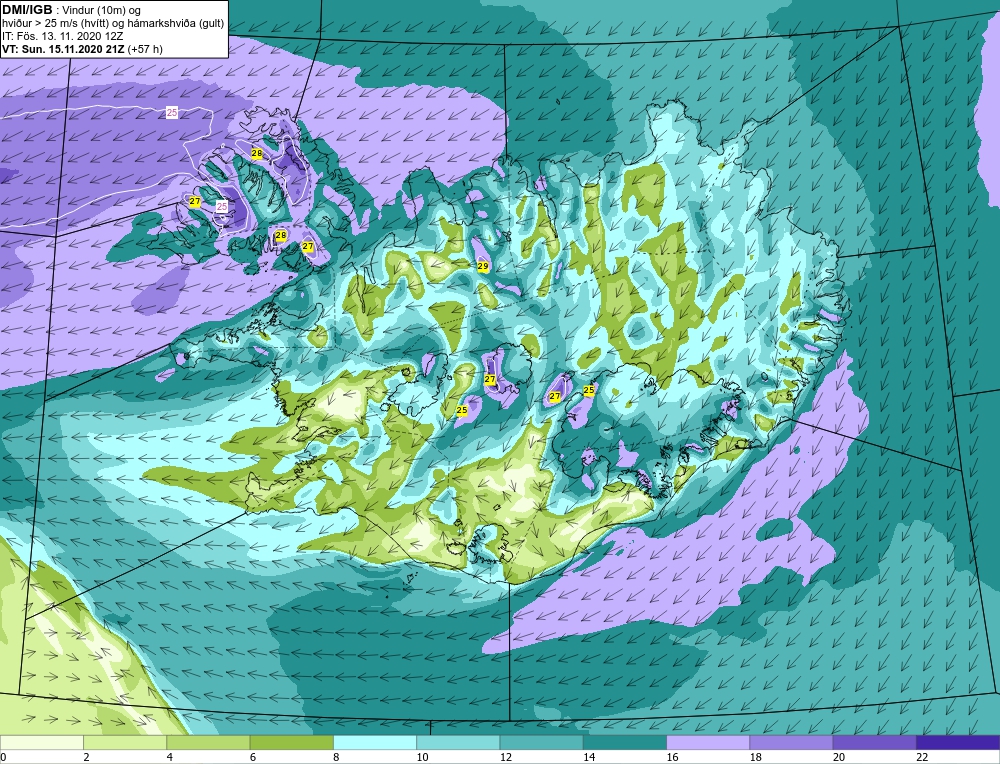This screenshot has width=1000, height=764.
Task: Pick the green 4–6 m/s legend swatch
Action: (x=208, y=742)
